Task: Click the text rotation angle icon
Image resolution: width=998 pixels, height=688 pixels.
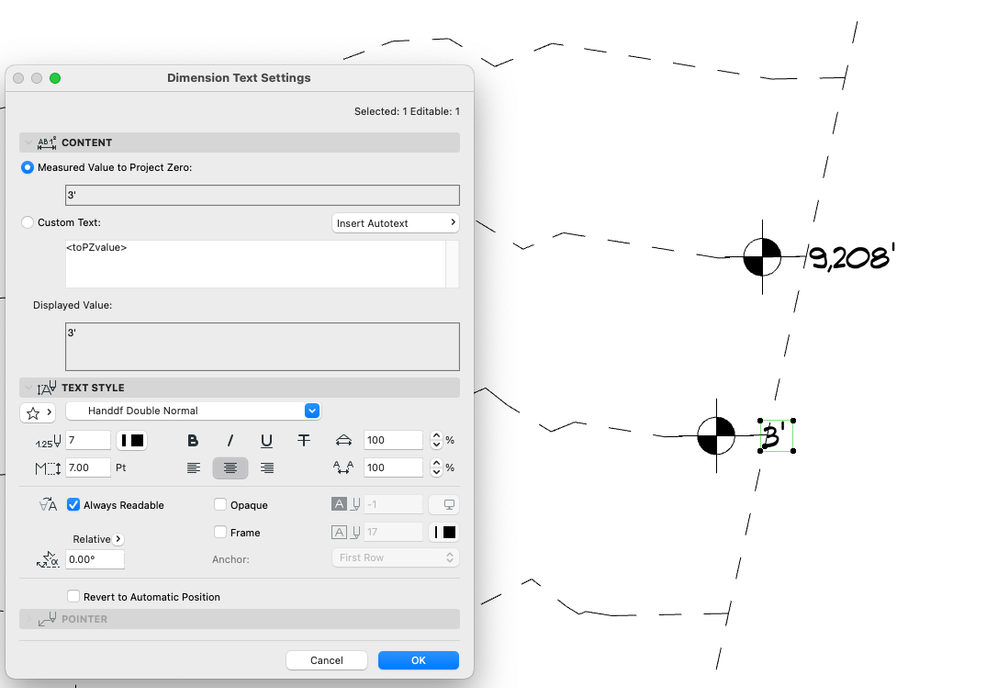Action: tap(47, 558)
